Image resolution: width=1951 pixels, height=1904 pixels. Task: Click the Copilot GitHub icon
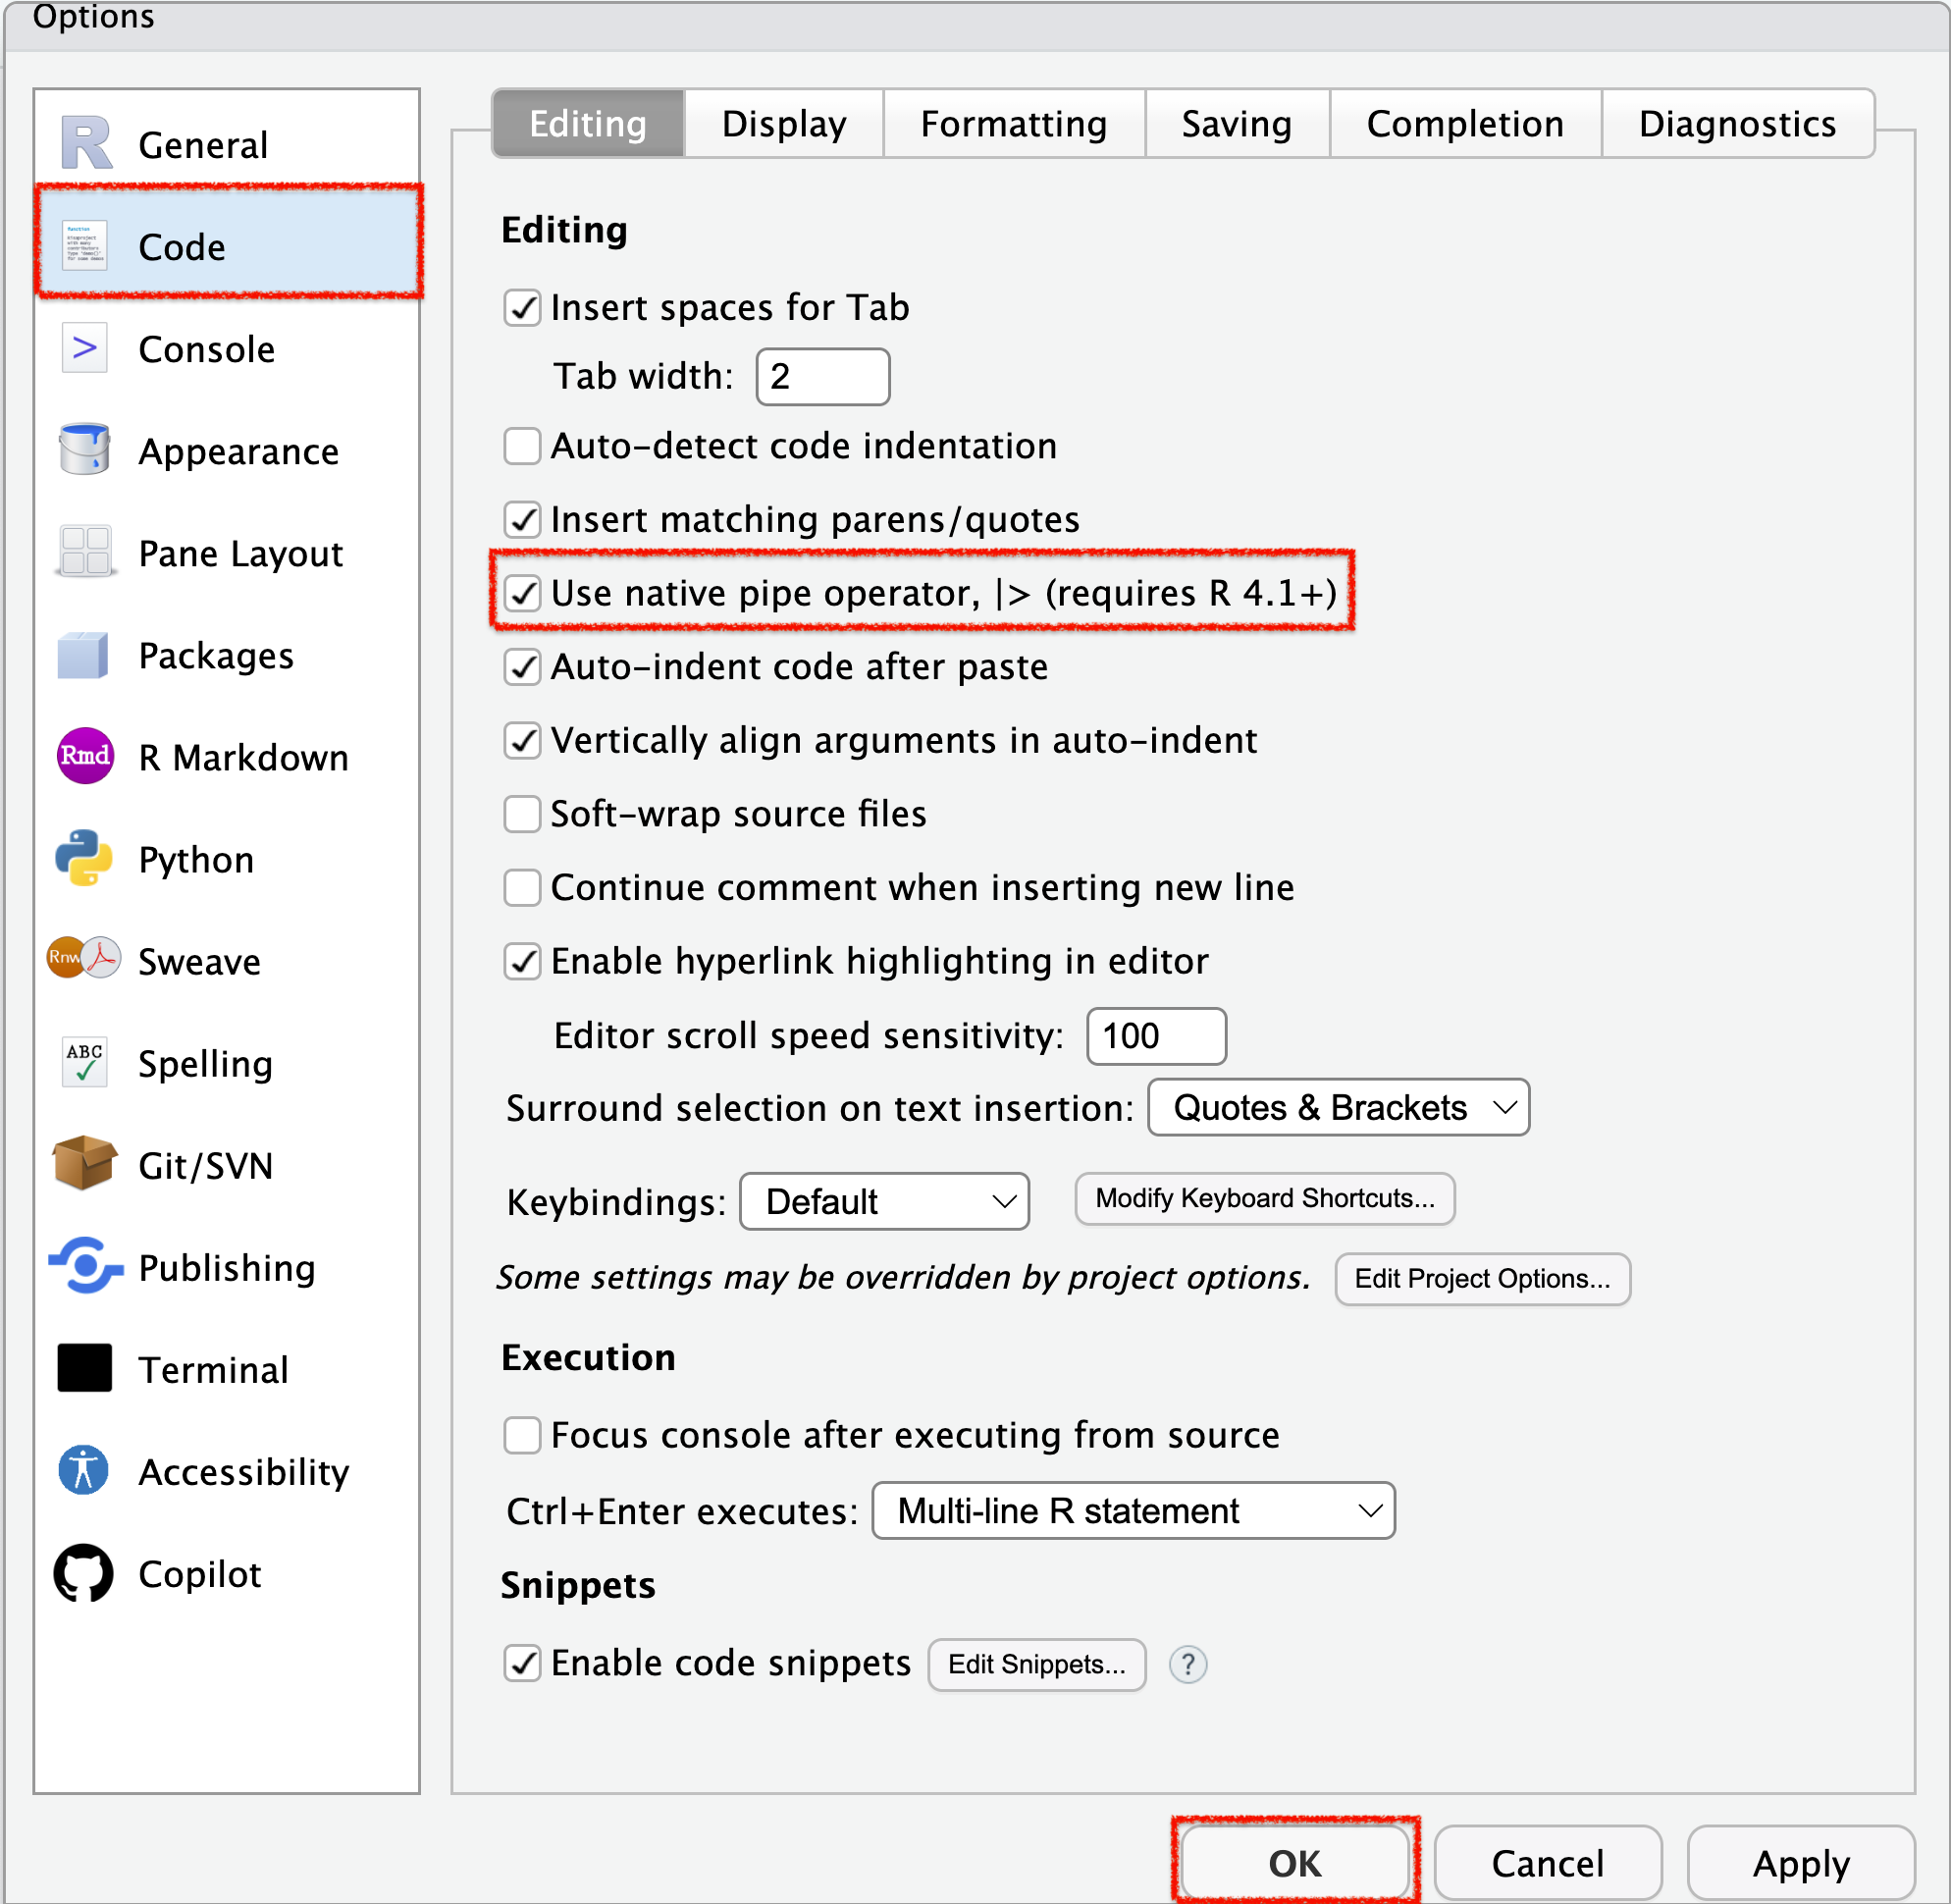[x=85, y=1573]
